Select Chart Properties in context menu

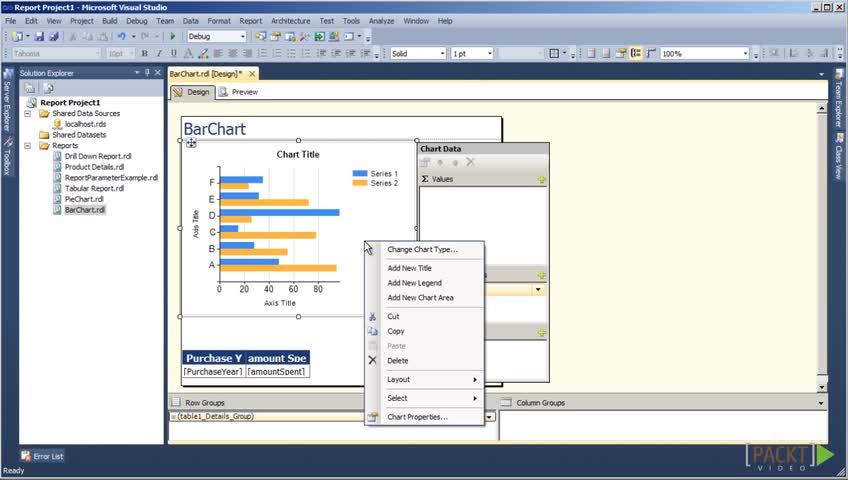pyautogui.click(x=417, y=417)
